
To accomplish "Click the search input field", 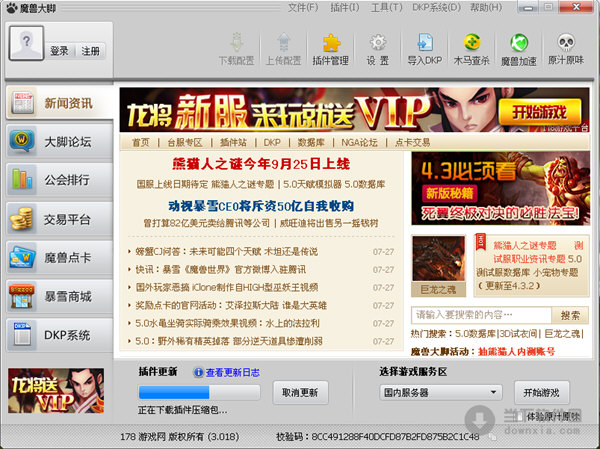I will tap(481, 315).
